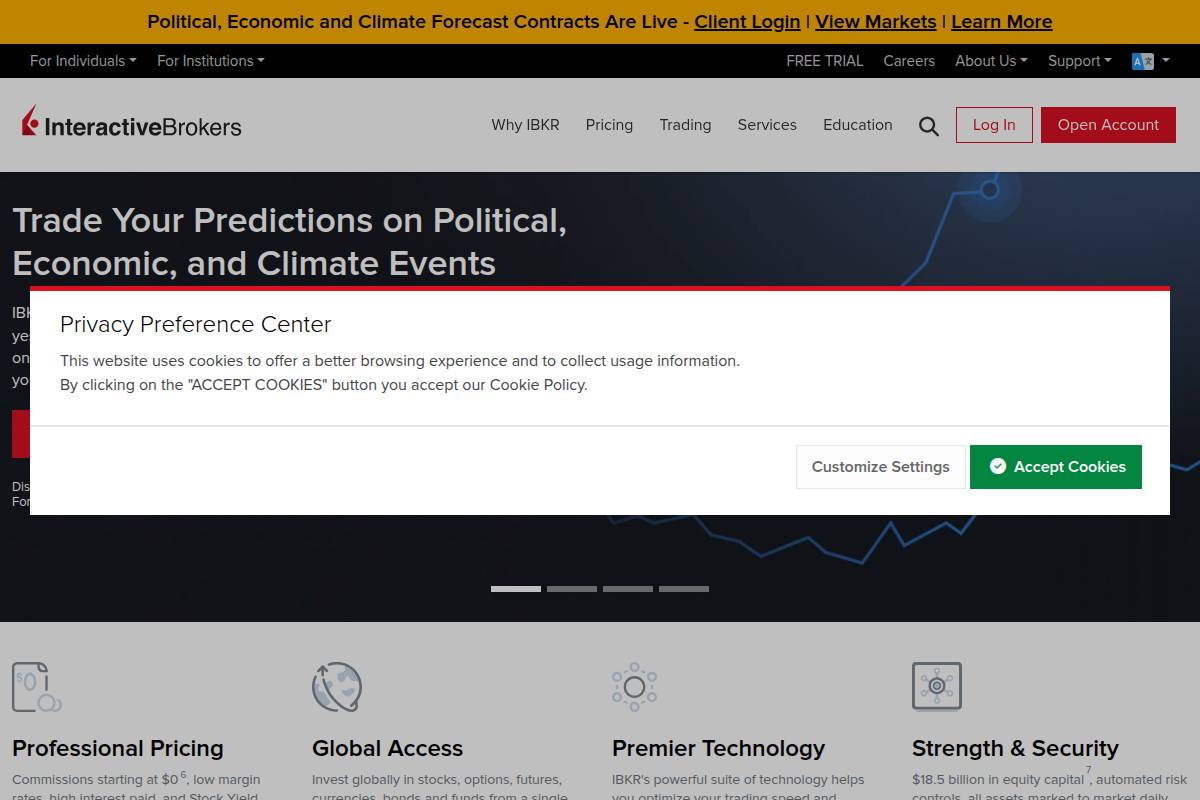Expand the For Individuals dropdown

click(83, 61)
